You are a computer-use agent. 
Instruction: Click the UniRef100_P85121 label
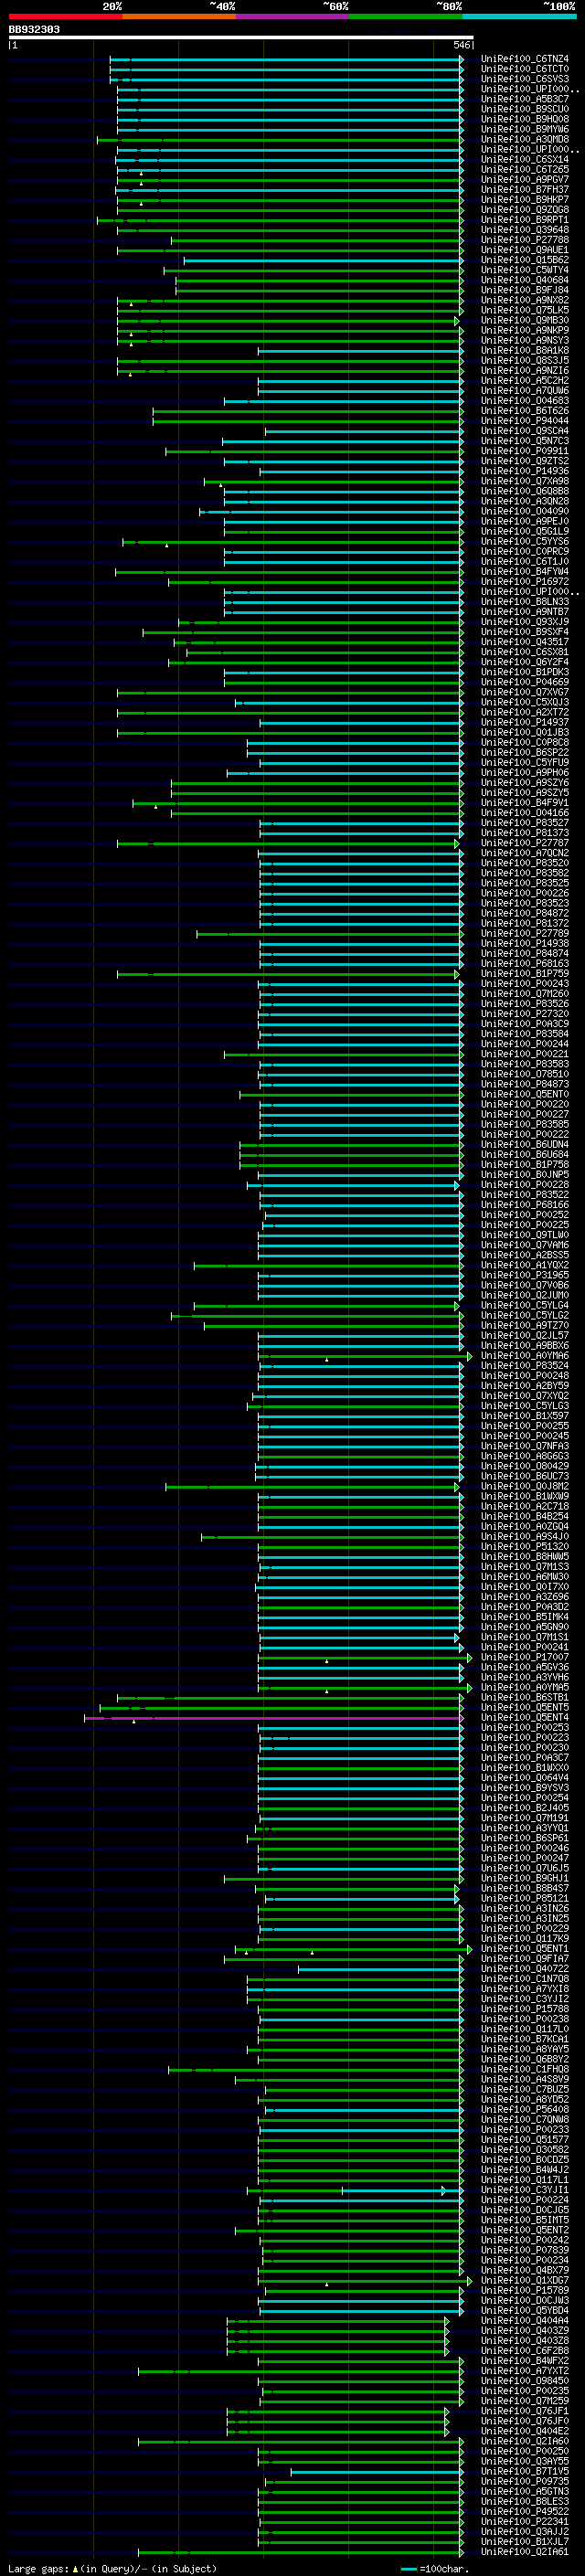click(525, 1899)
